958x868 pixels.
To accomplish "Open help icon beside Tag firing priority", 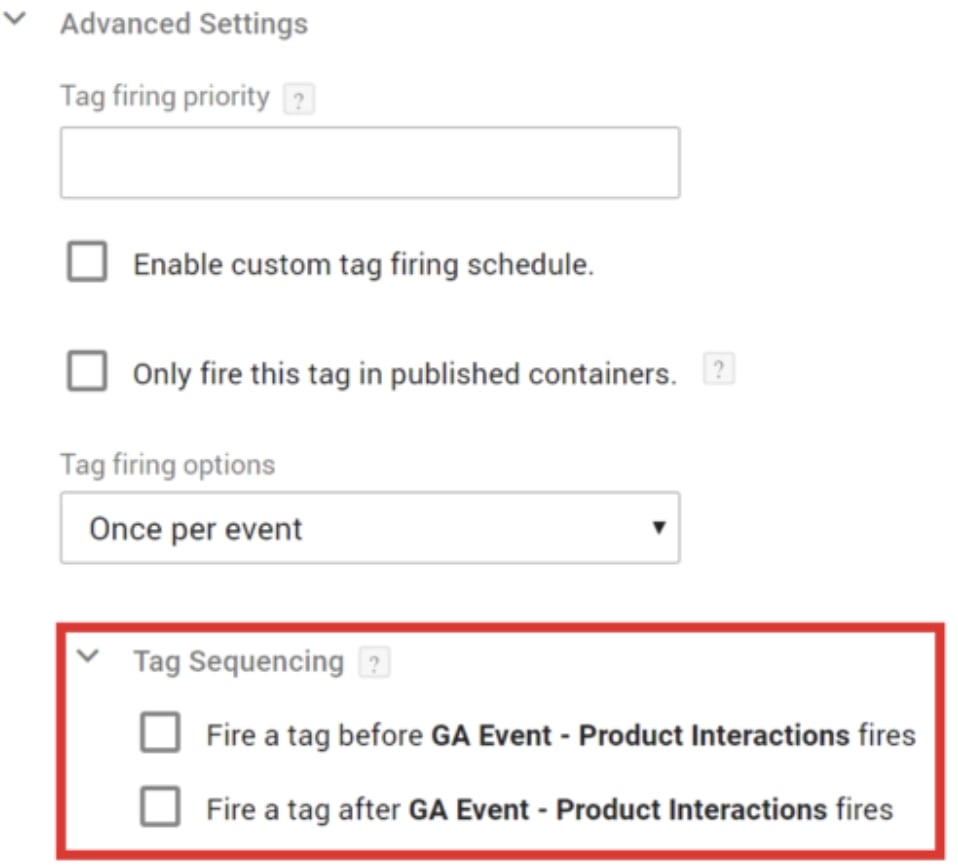I will coord(299,99).
